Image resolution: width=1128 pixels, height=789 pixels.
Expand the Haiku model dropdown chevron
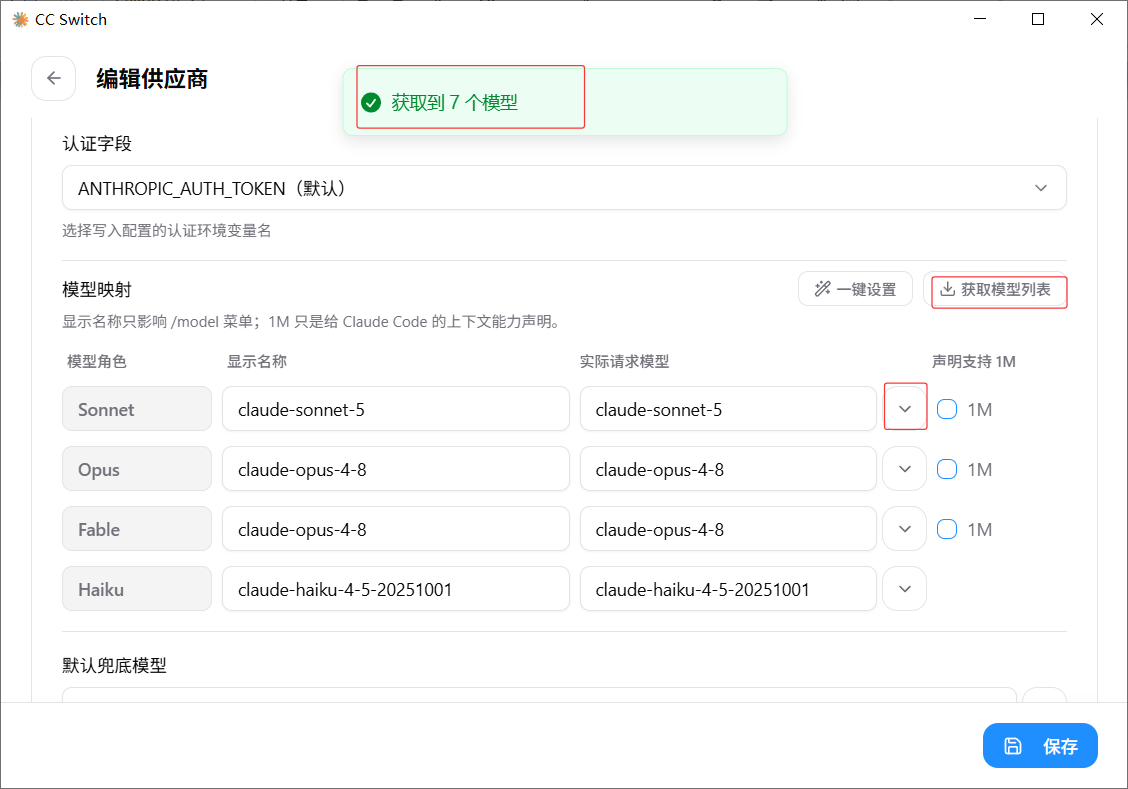click(905, 589)
